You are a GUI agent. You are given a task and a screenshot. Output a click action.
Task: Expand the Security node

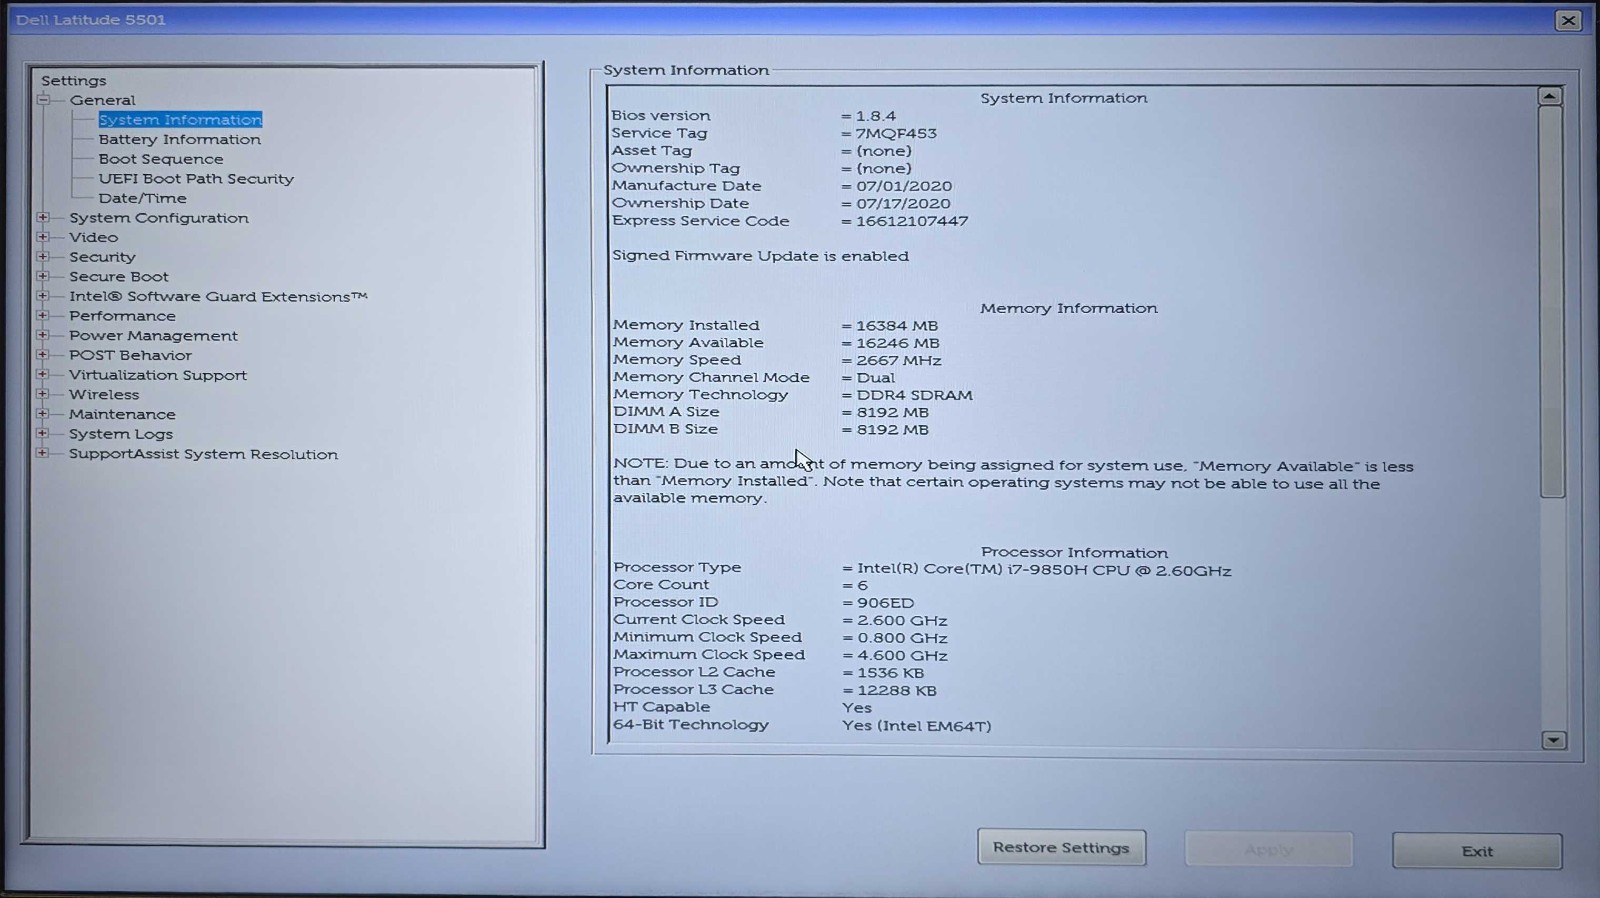tap(43, 257)
